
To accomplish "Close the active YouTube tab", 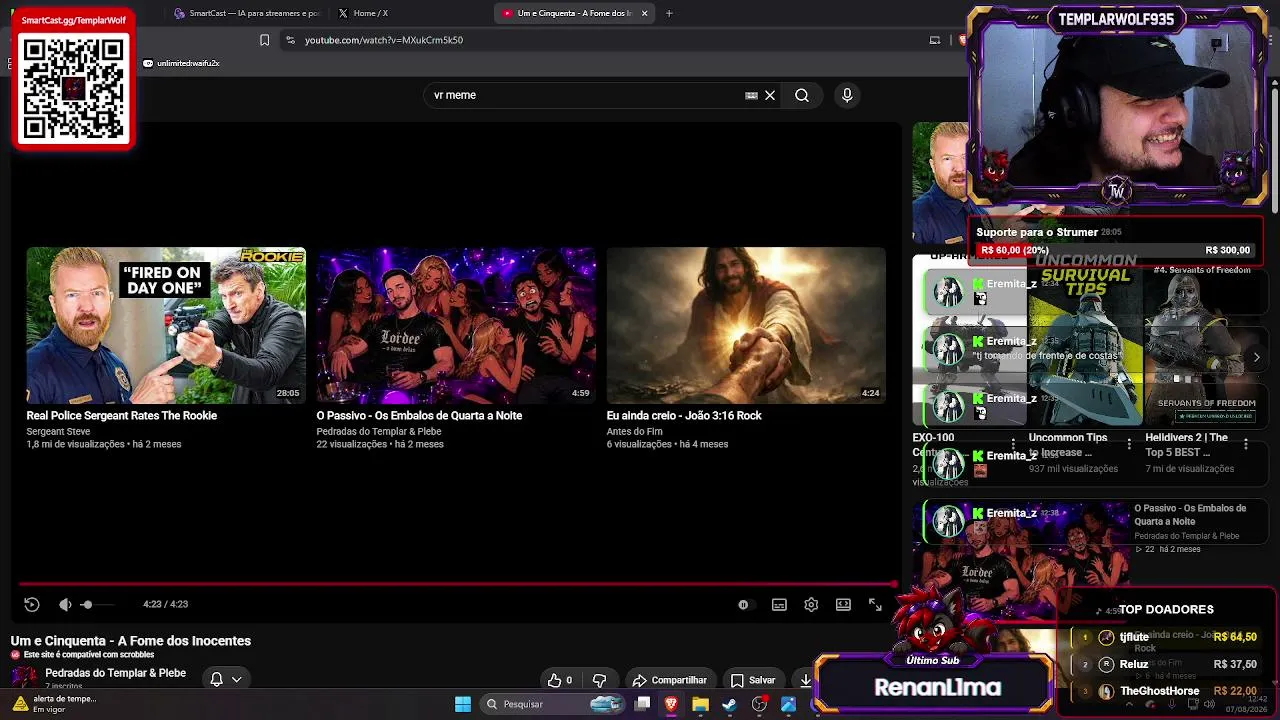I will (x=645, y=13).
